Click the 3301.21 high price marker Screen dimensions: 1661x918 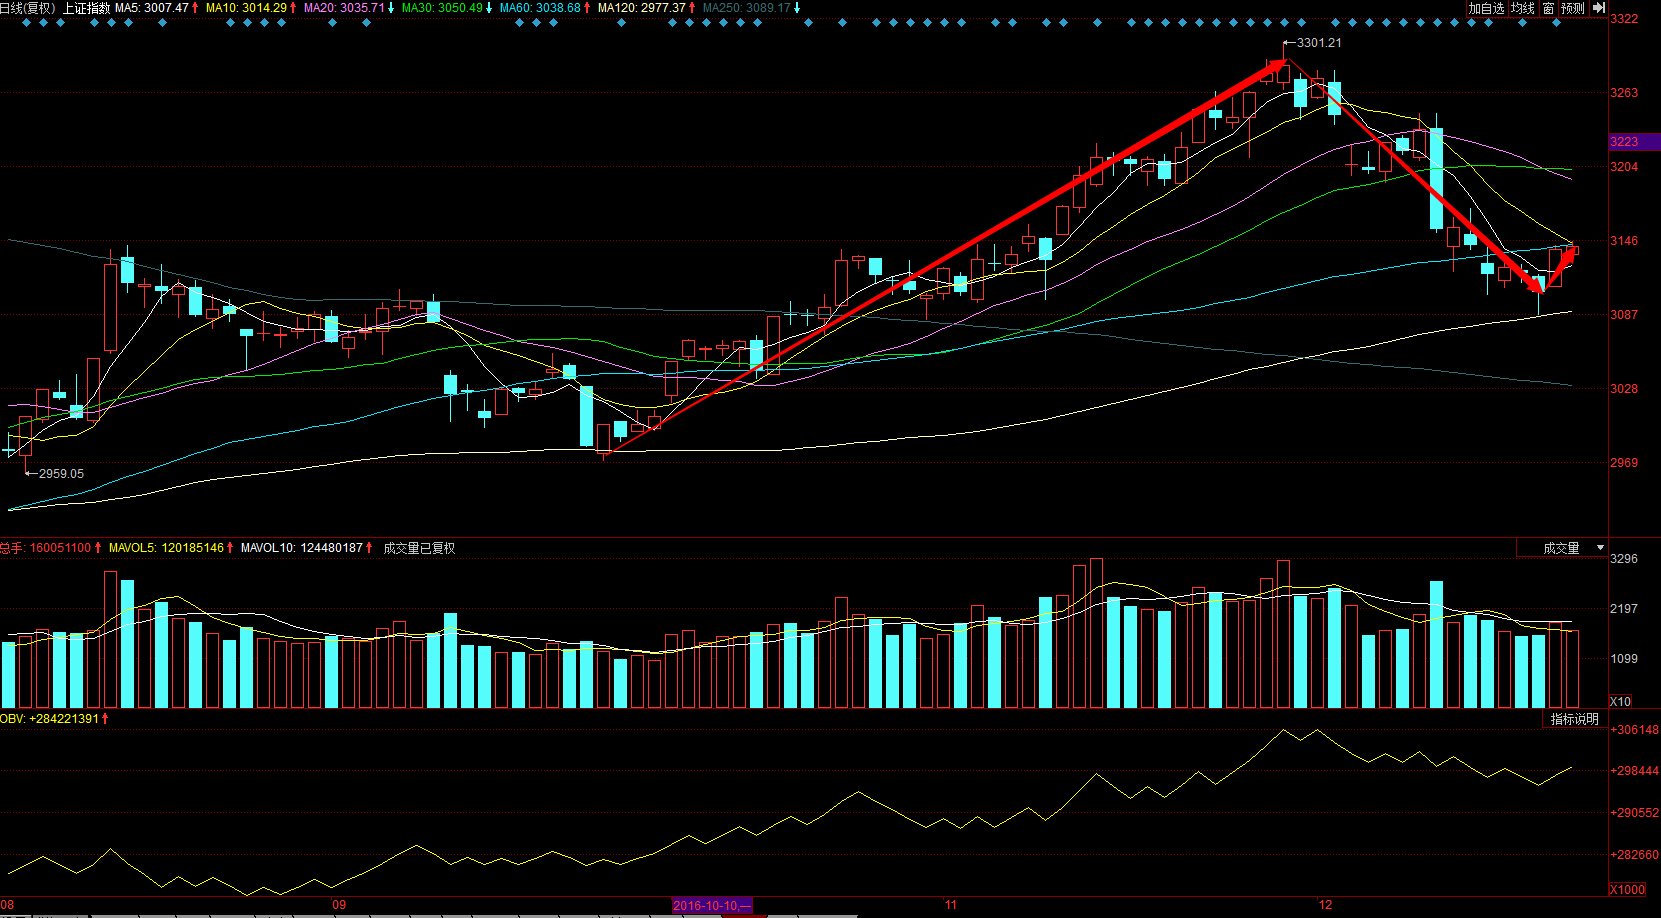(1319, 43)
